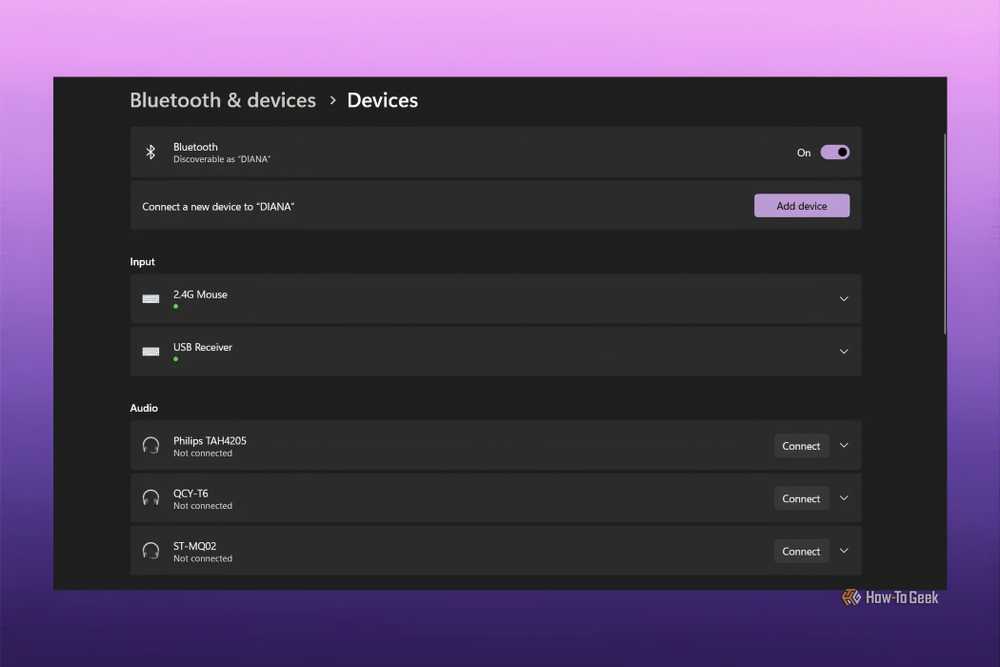Click the Devices breadcrumb title
This screenshot has width=1000, height=667.
[x=383, y=100]
